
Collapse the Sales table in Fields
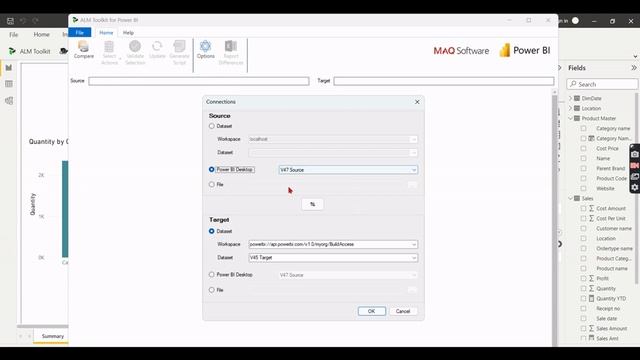(x=571, y=198)
